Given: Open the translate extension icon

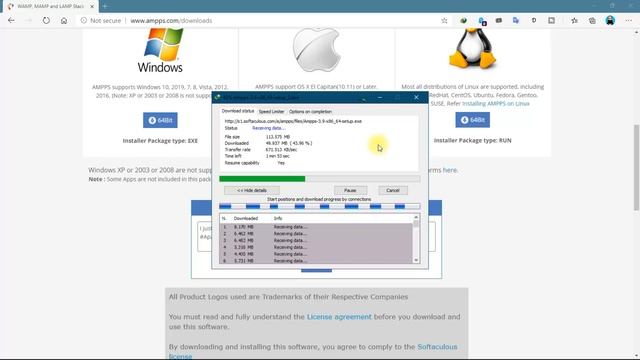Looking at the screenshot, I should tap(516, 20).
